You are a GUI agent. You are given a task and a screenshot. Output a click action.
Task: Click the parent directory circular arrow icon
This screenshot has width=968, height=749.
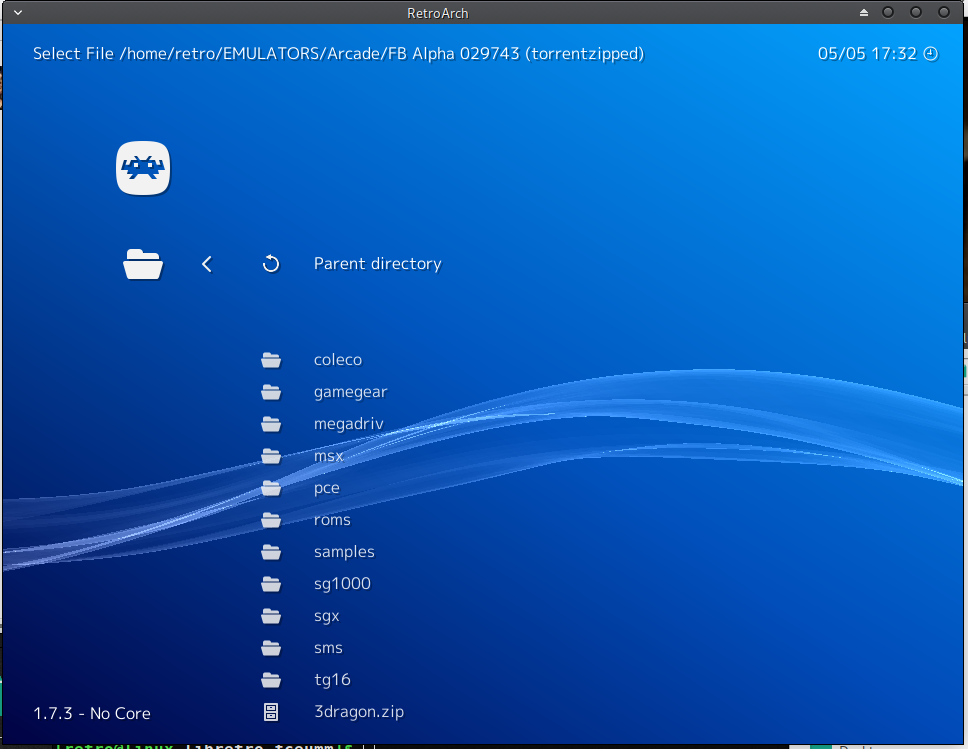click(x=271, y=264)
